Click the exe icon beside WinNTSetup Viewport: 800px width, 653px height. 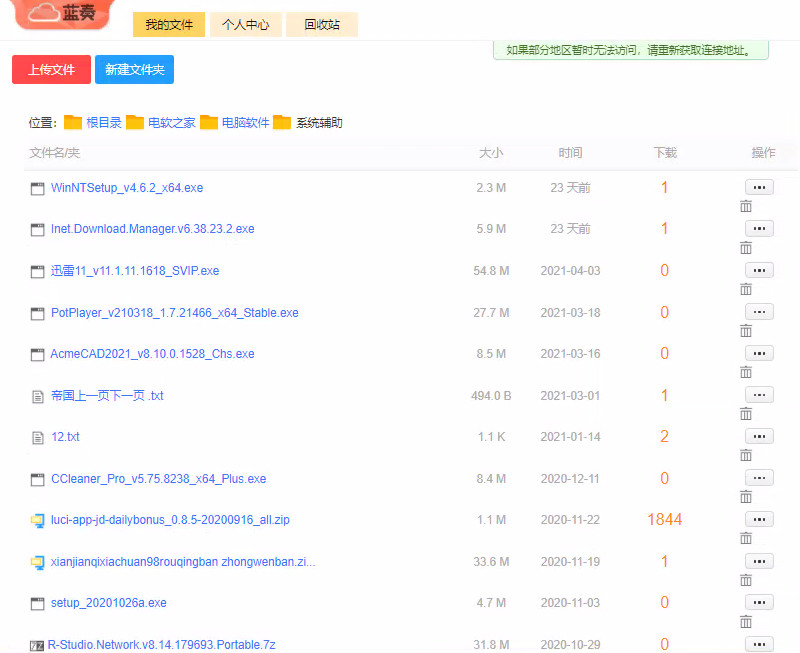(37, 189)
